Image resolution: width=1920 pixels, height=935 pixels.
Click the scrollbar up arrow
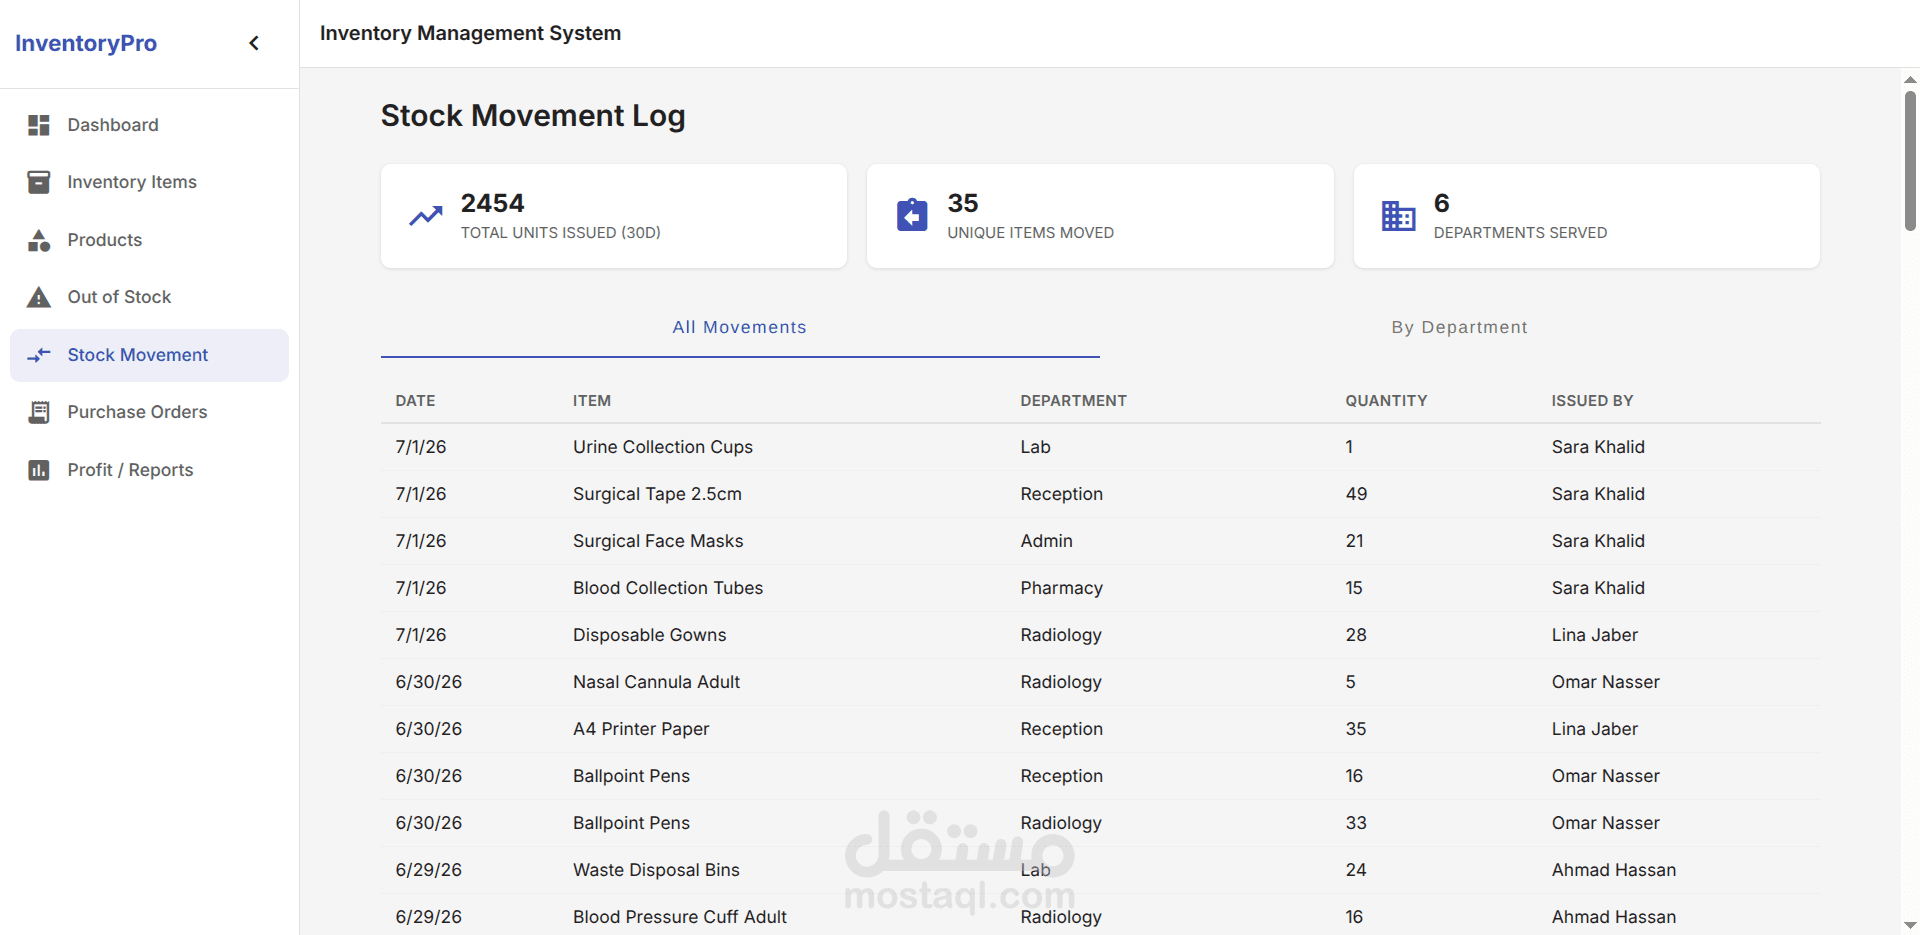(x=1910, y=79)
